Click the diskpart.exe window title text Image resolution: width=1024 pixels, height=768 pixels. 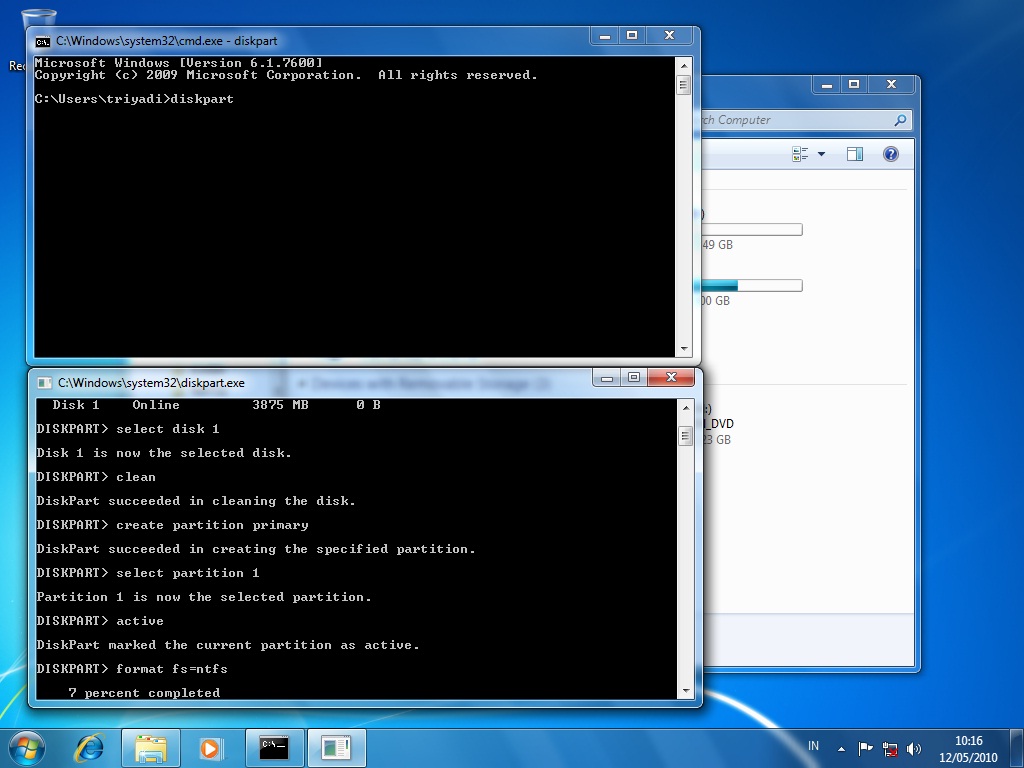[151, 383]
